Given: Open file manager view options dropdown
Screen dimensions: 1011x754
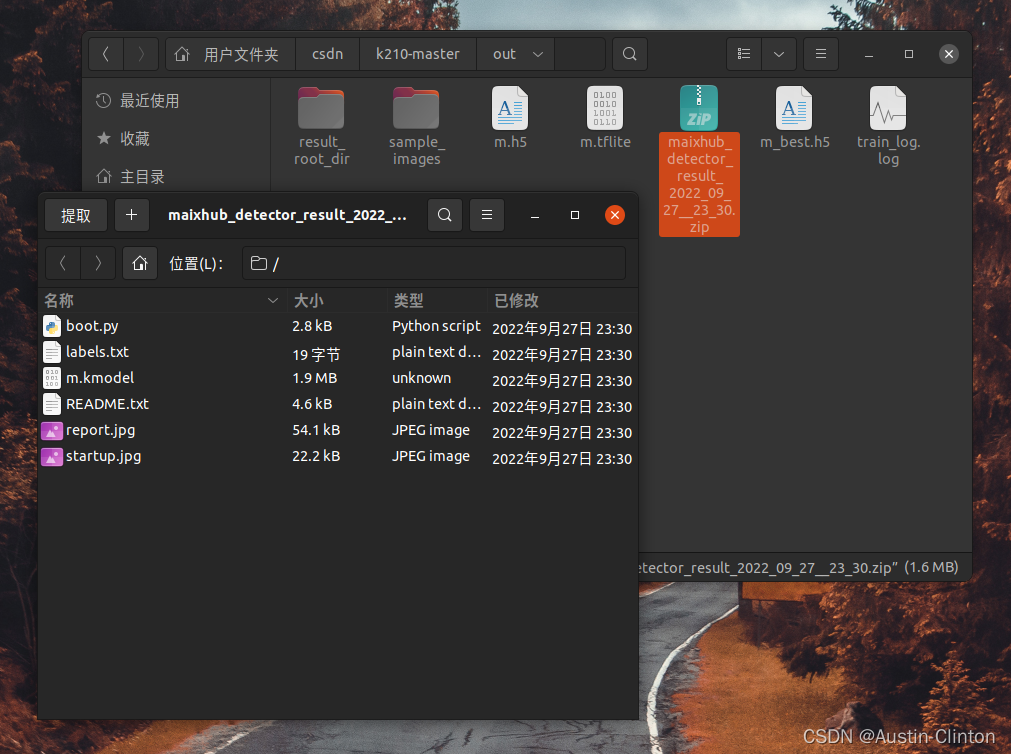Looking at the screenshot, I should coord(779,54).
